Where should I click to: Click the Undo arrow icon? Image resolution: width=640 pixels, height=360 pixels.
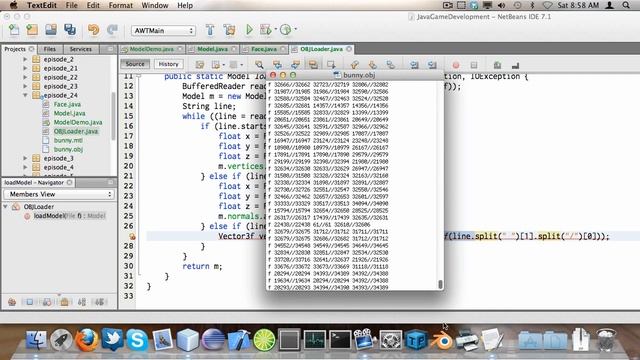93,30
